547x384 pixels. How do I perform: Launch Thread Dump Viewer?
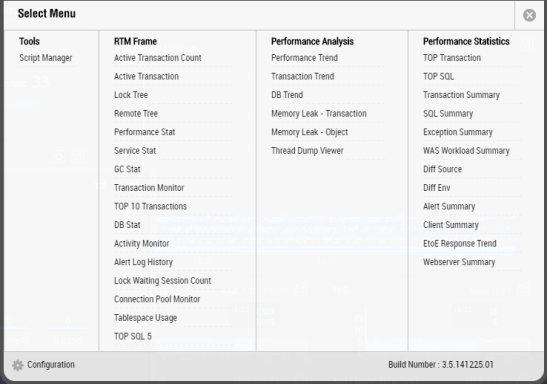point(307,151)
